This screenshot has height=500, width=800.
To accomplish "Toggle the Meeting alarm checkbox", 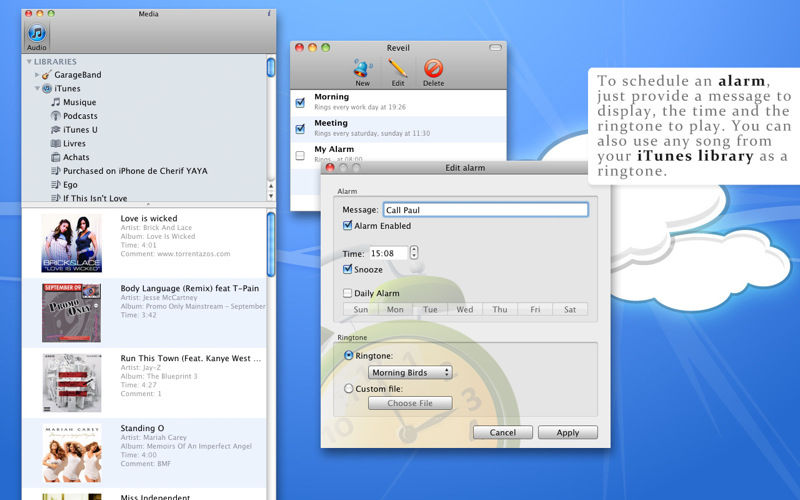I will tap(300, 129).
